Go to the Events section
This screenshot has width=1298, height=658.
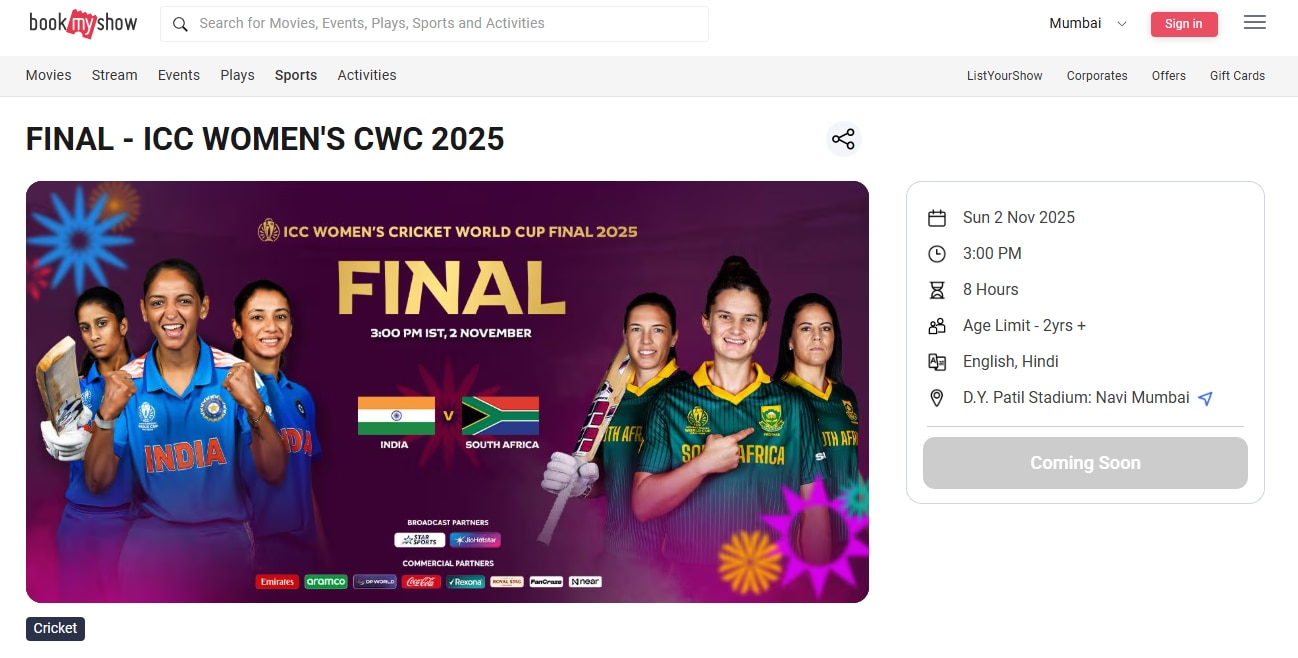point(179,75)
